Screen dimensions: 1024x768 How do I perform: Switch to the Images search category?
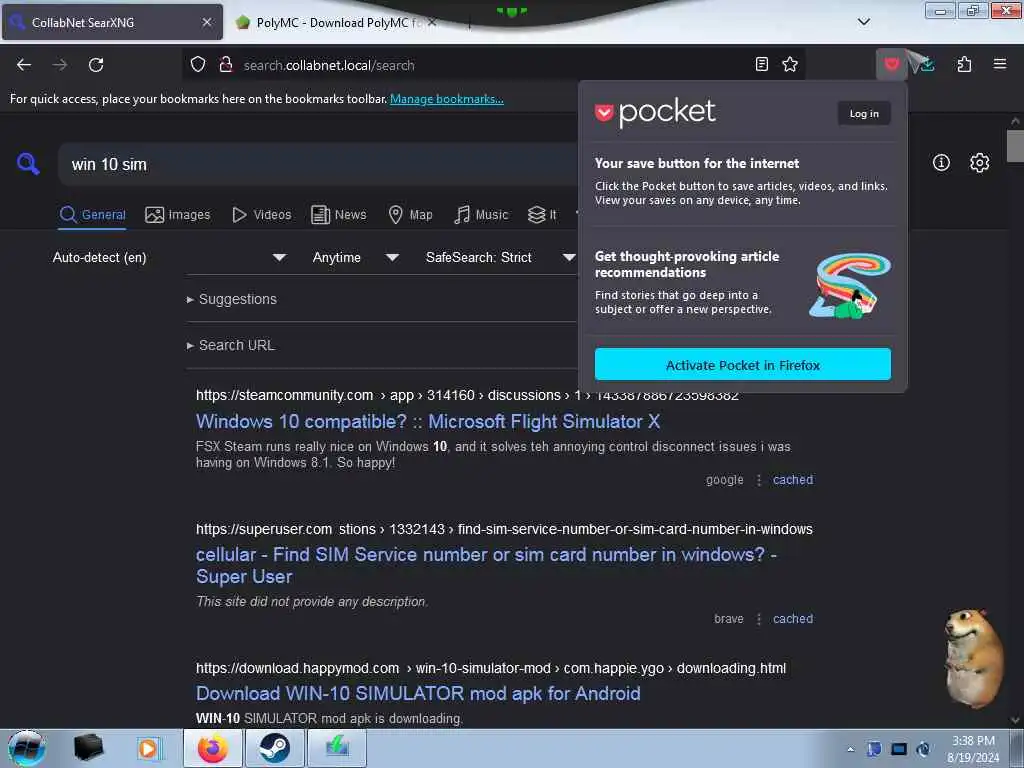click(178, 215)
